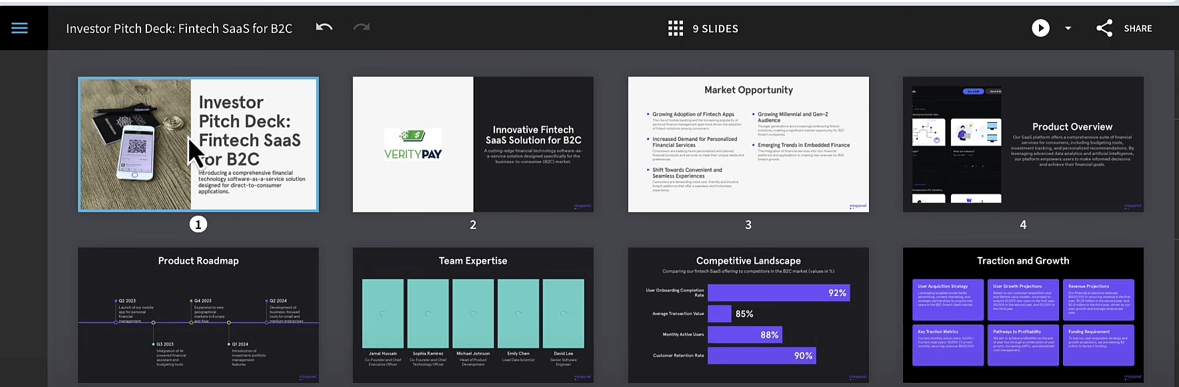Open Competitive Landscape slide thumbnail
The width and height of the screenshot is (1179, 387).
(748, 315)
